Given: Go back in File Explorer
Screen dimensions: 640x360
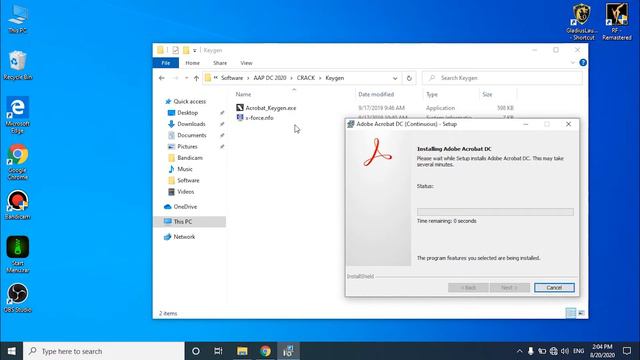Looking at the screenshot, I should (x=162, y=78).
